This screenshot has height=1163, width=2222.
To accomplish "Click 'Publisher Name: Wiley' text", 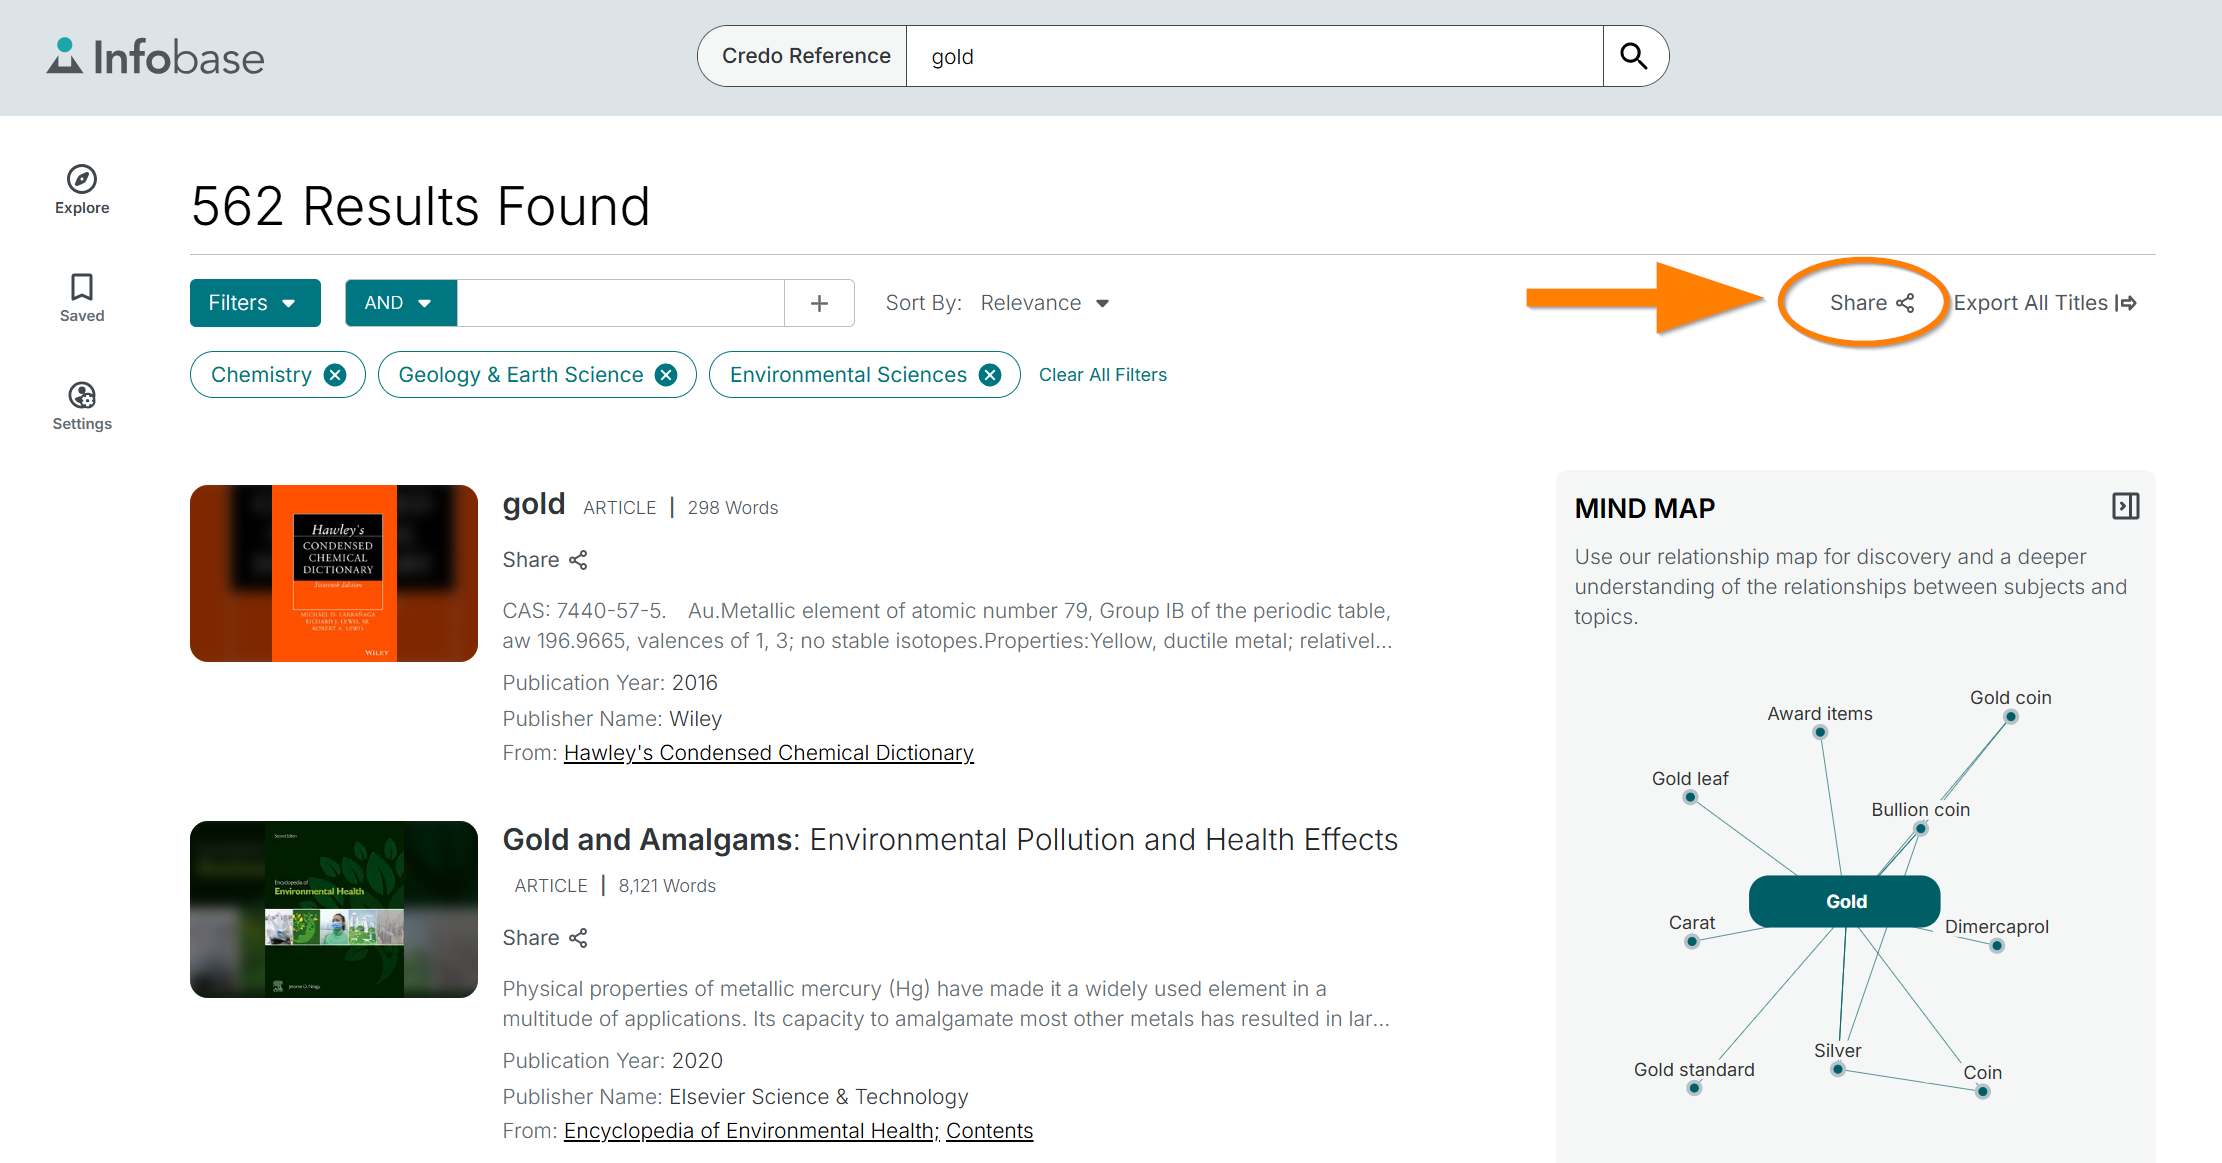I will pos(612,719).
